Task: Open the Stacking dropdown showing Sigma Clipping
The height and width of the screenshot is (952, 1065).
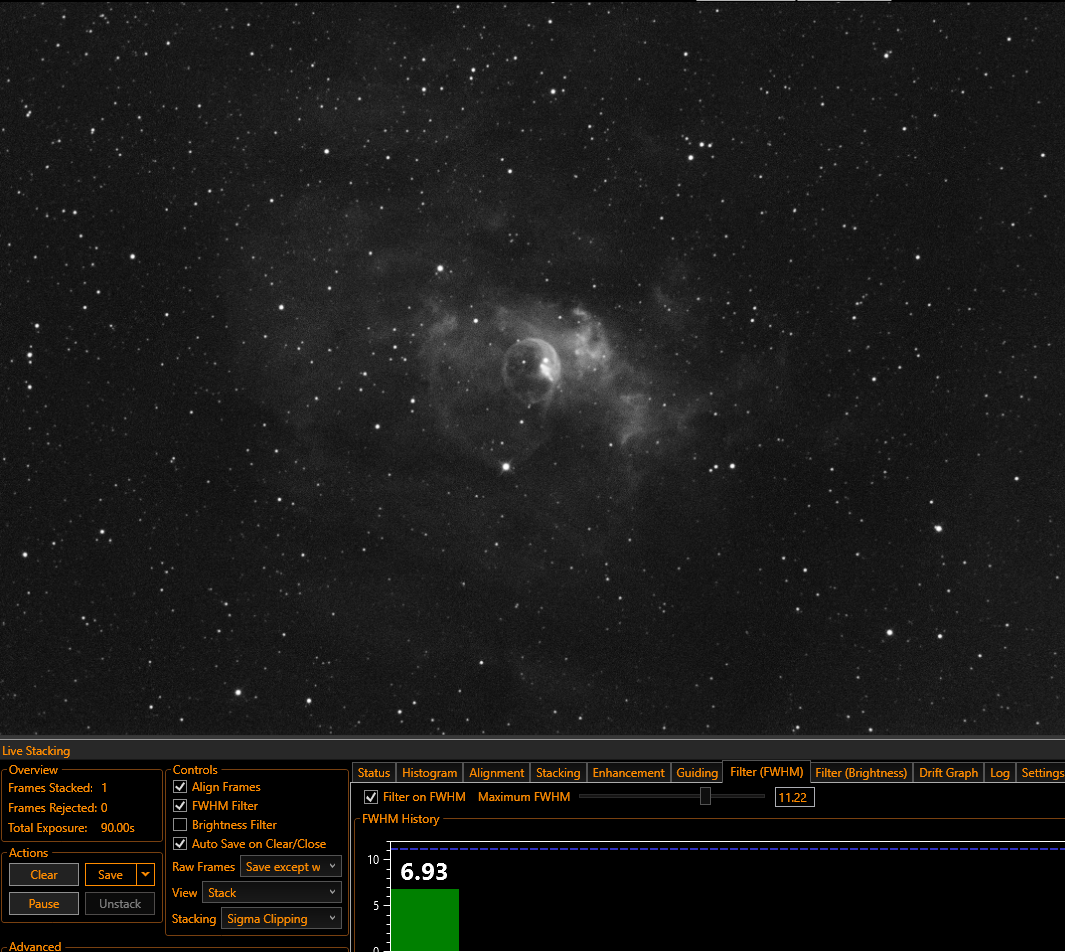Action: 281,919
